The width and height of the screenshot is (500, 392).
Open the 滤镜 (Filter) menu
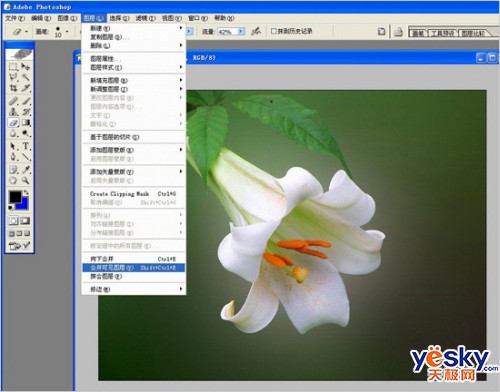tap(145, 18)
